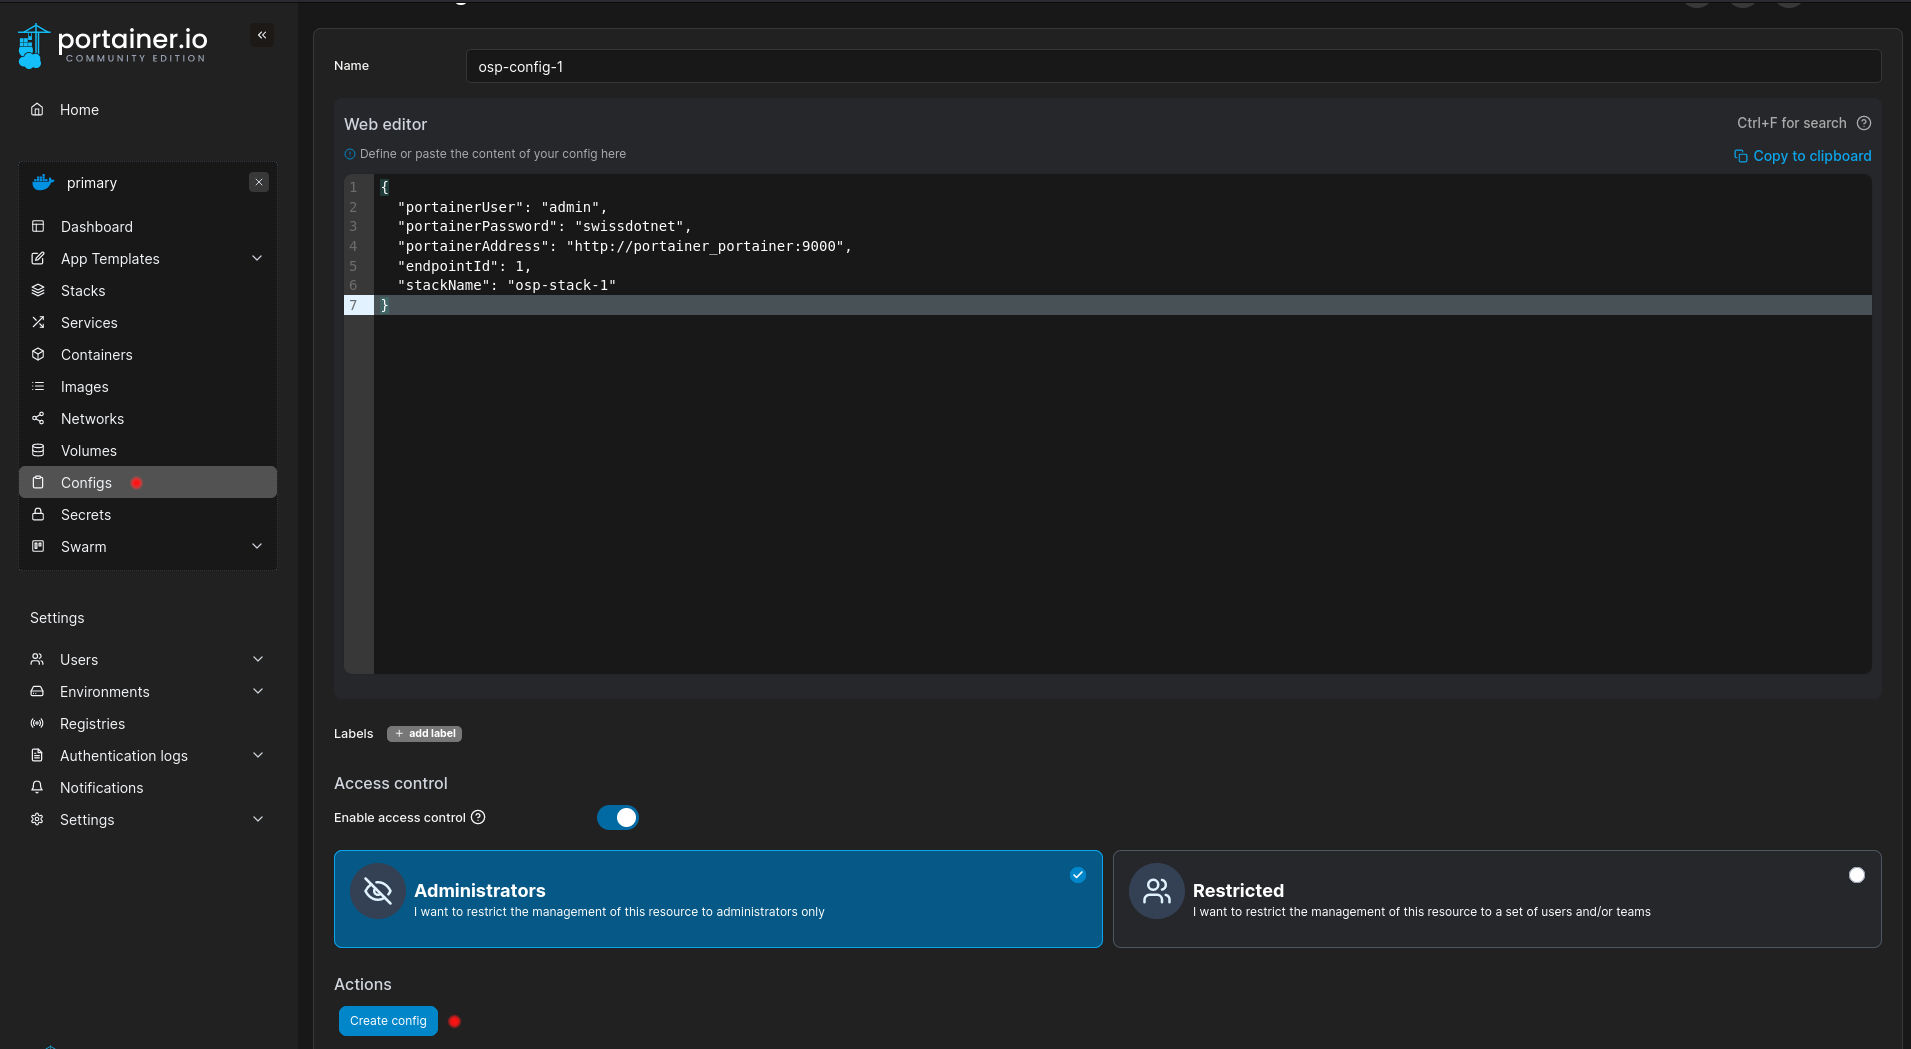Click Copy to clipboard link

pos(1802,156)
